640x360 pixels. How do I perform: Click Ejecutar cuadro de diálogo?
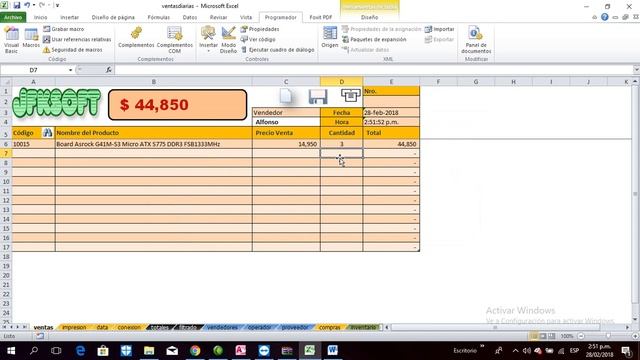pyautogui.click(x=278, y=50)
